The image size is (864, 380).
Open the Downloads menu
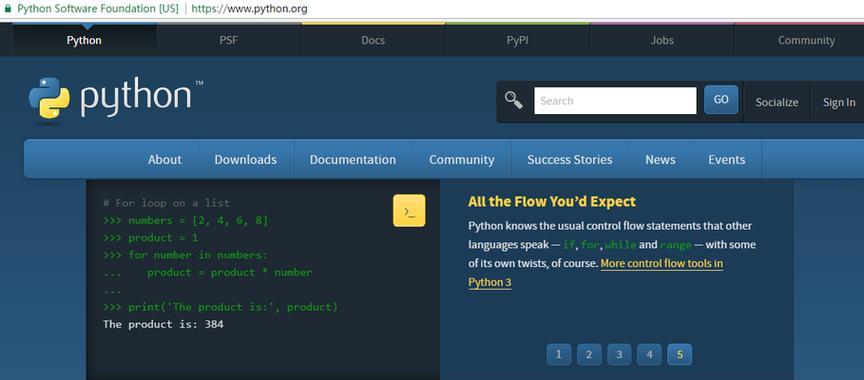click(x=246, y=160)
